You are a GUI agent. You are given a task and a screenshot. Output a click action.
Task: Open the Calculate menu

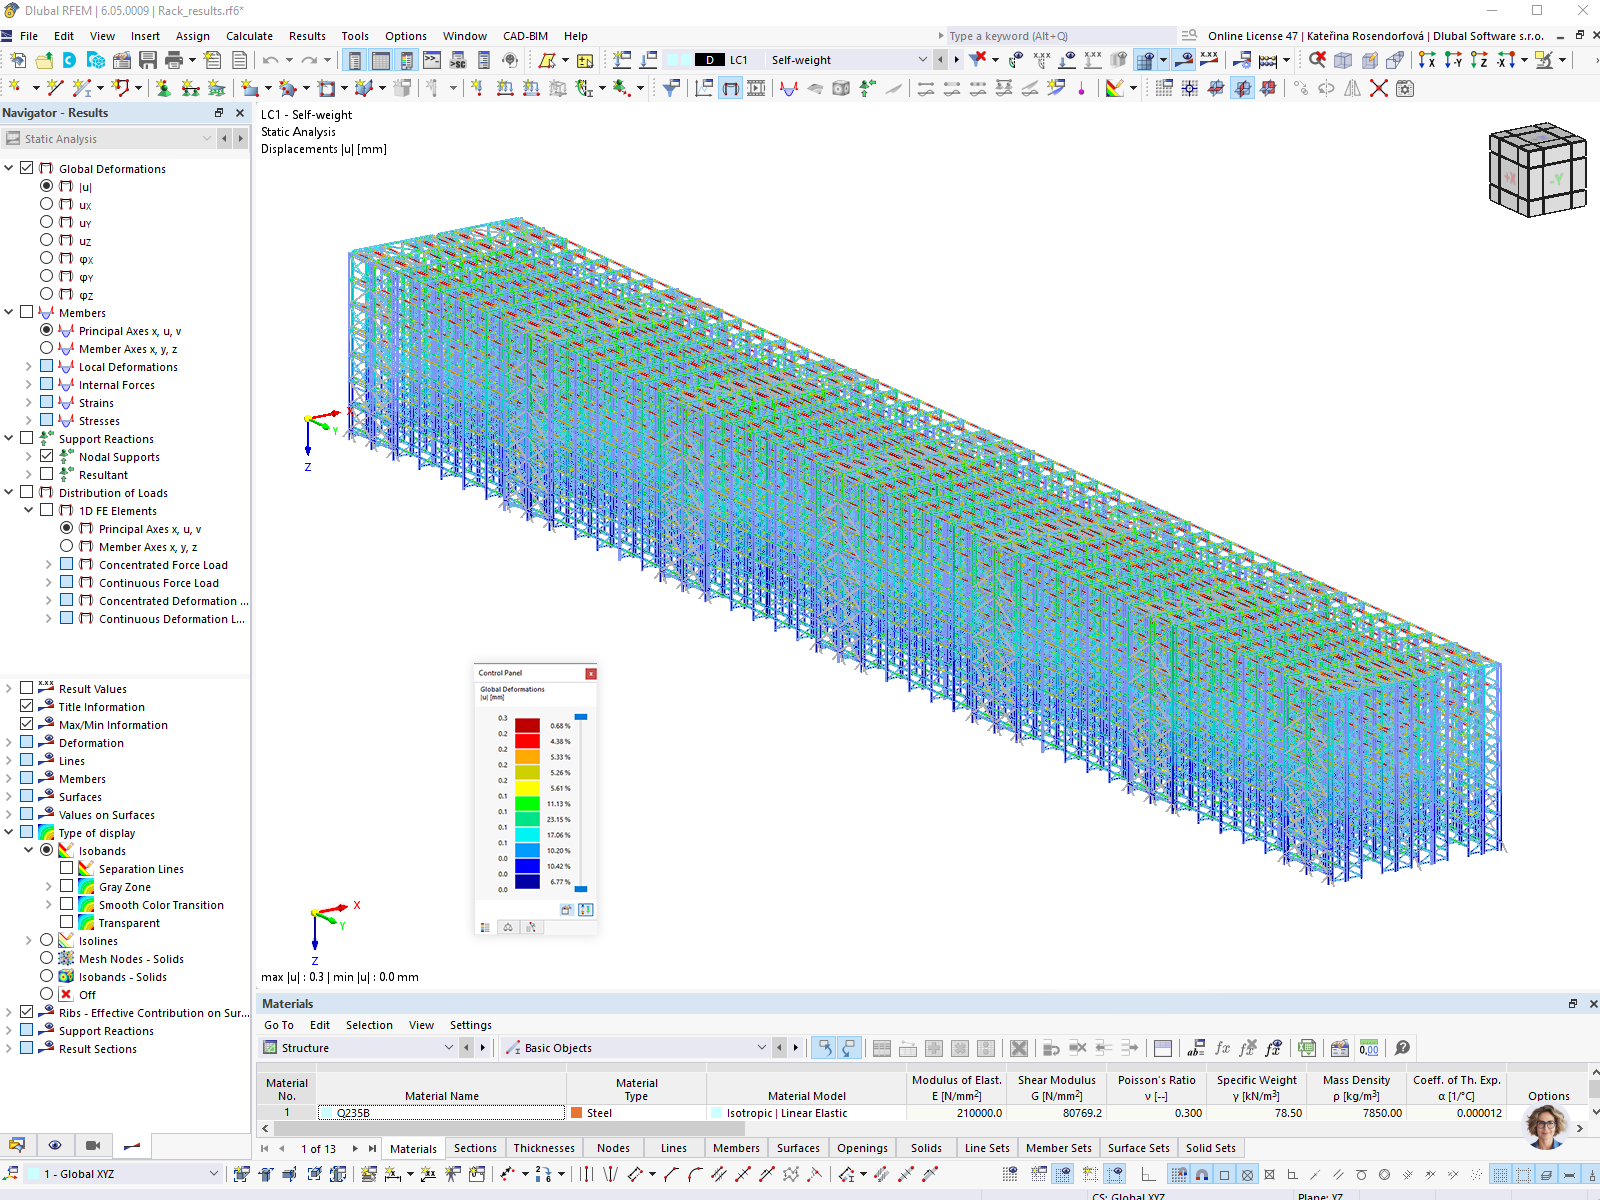pyautogui.click(x=249, y=36)
